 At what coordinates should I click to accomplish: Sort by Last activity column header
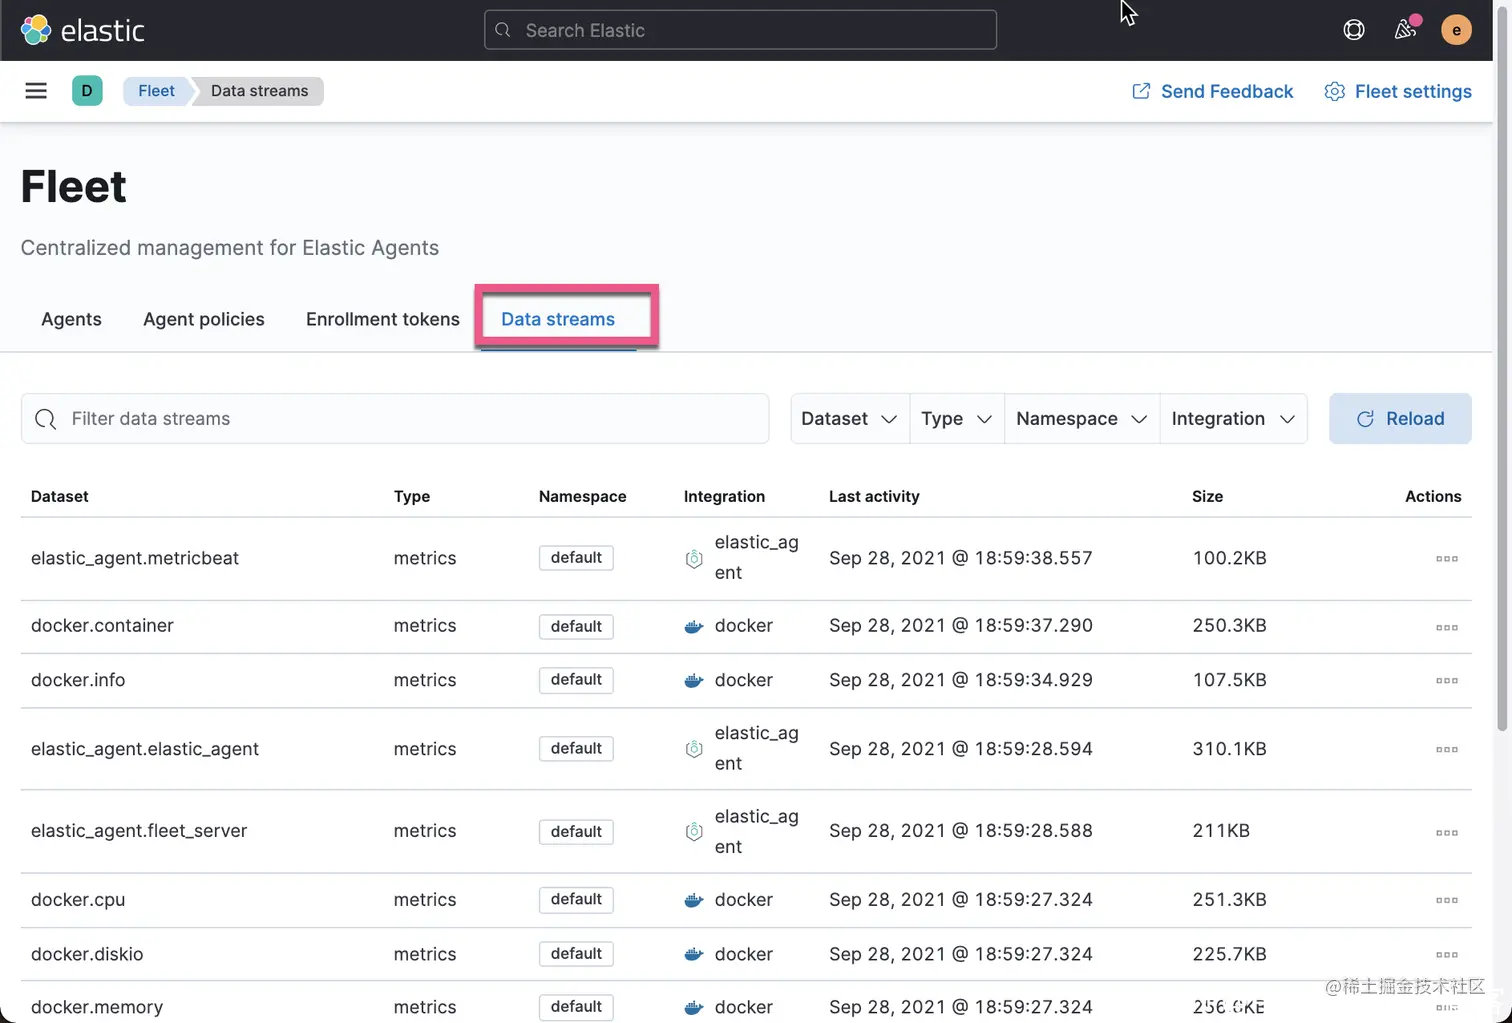[874, 496]
